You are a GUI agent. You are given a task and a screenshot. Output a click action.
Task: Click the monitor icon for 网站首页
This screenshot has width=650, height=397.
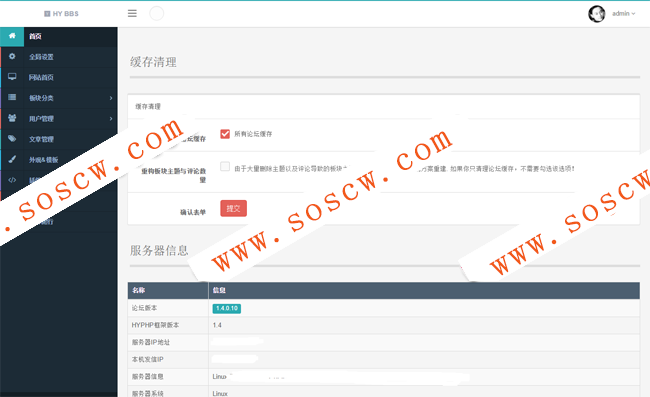[x=12, y=77]
